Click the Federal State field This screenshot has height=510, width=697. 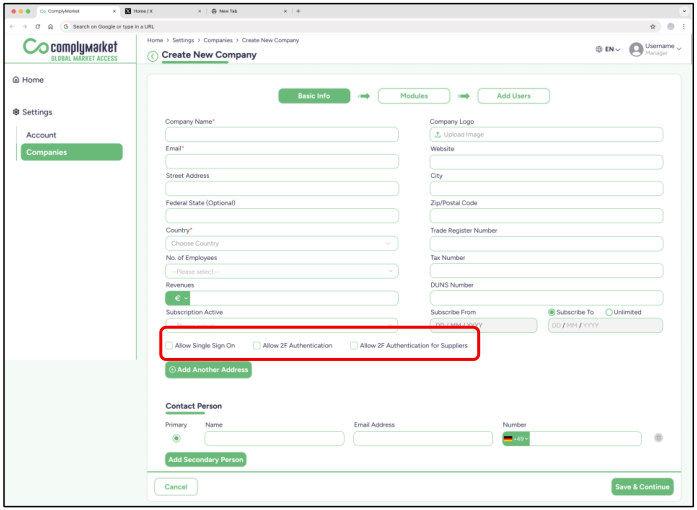click(x=282, y=216)
